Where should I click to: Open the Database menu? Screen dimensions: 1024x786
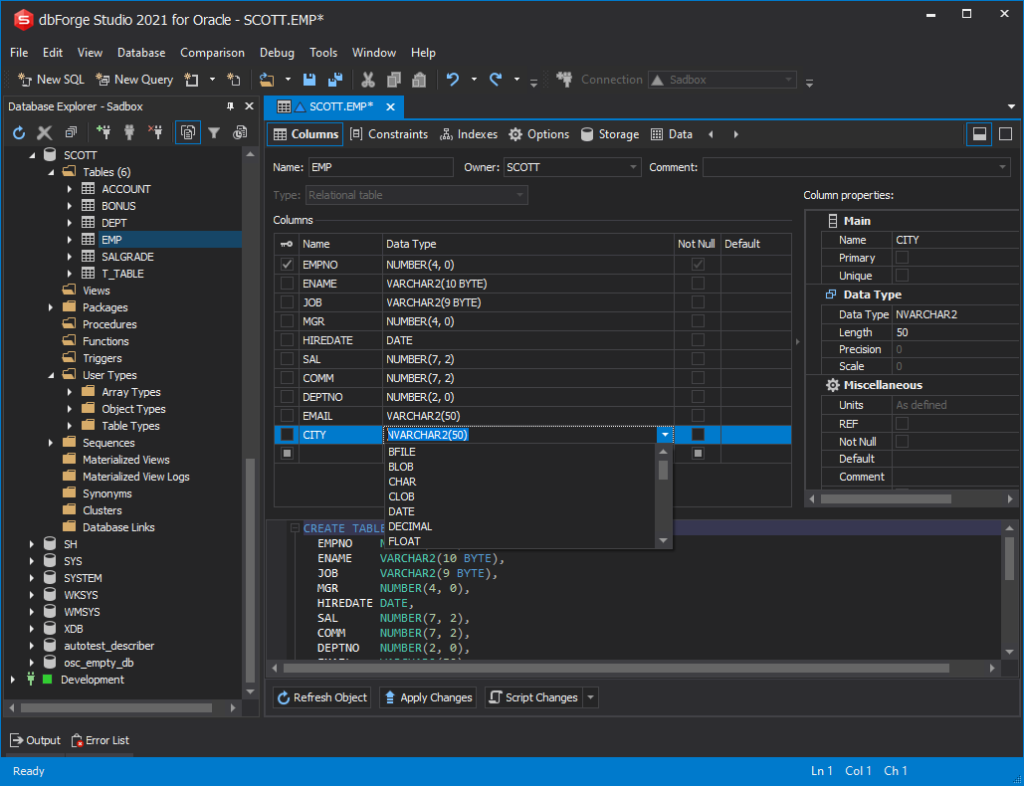141,52
